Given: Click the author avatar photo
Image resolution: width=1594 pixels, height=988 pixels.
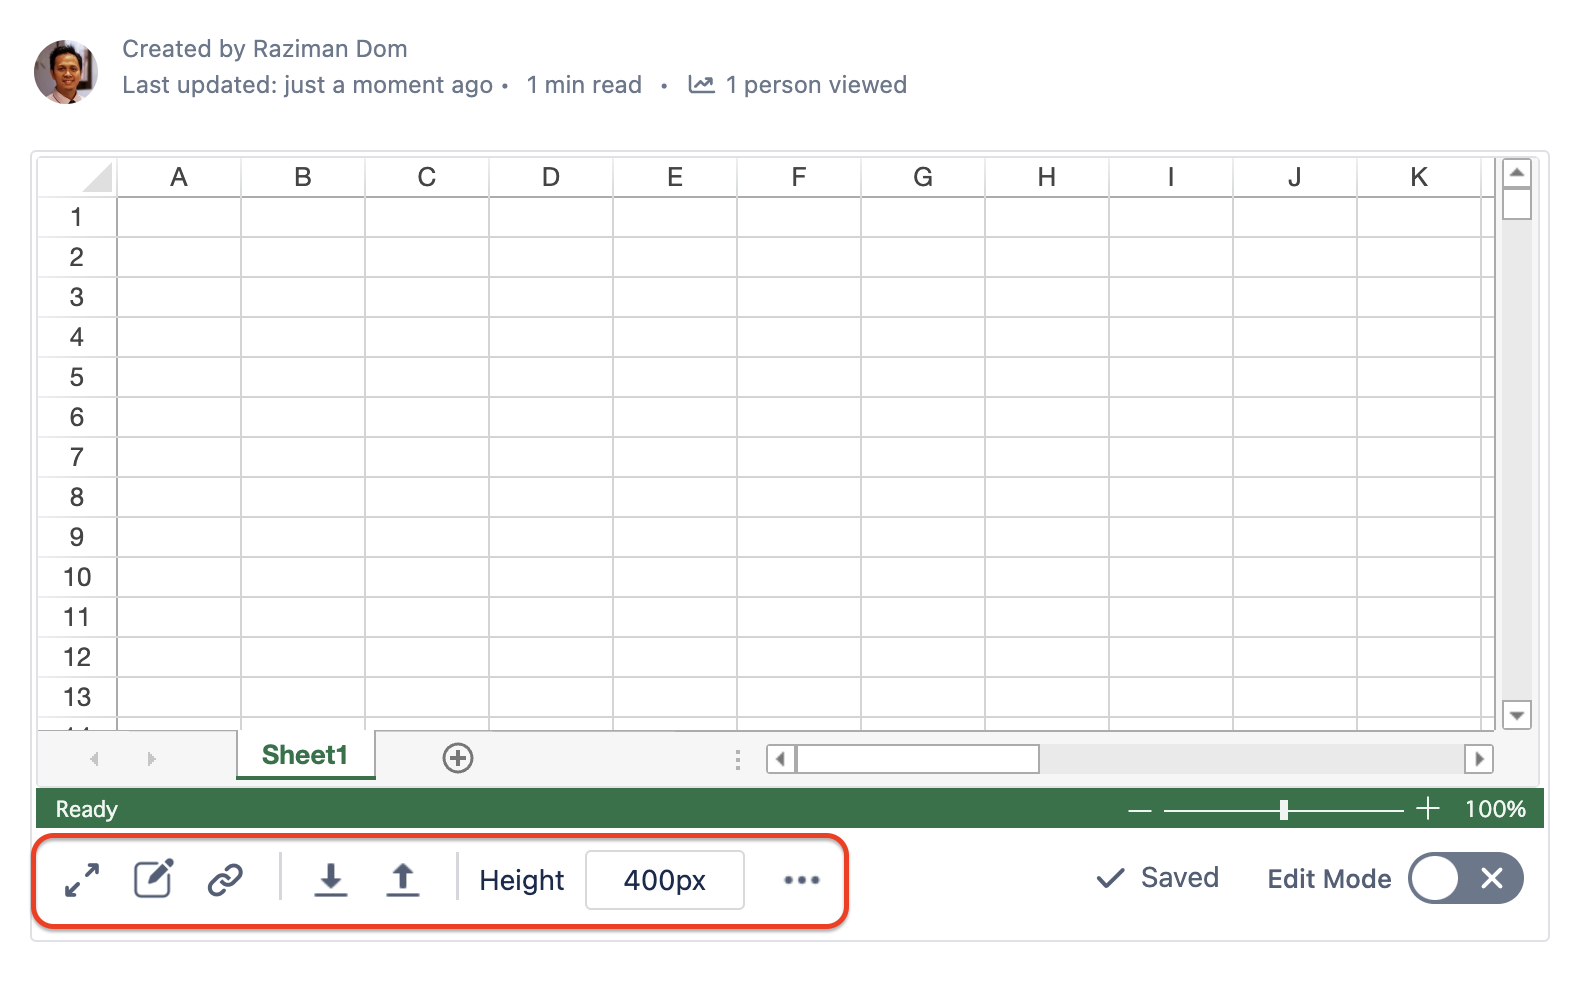Looking at the screenshot, I should [66, 72].
